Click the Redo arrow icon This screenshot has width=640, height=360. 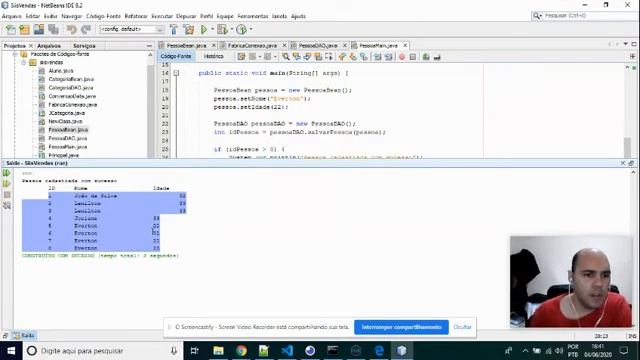point(86,29)
